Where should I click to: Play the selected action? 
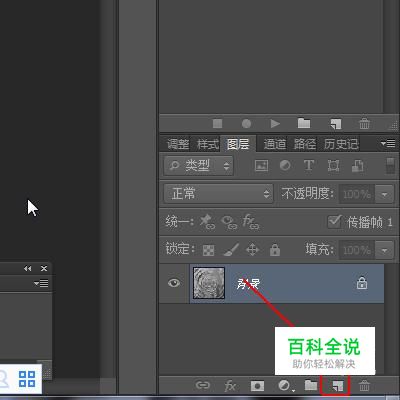pyautogui.click(x=275, y=124)
